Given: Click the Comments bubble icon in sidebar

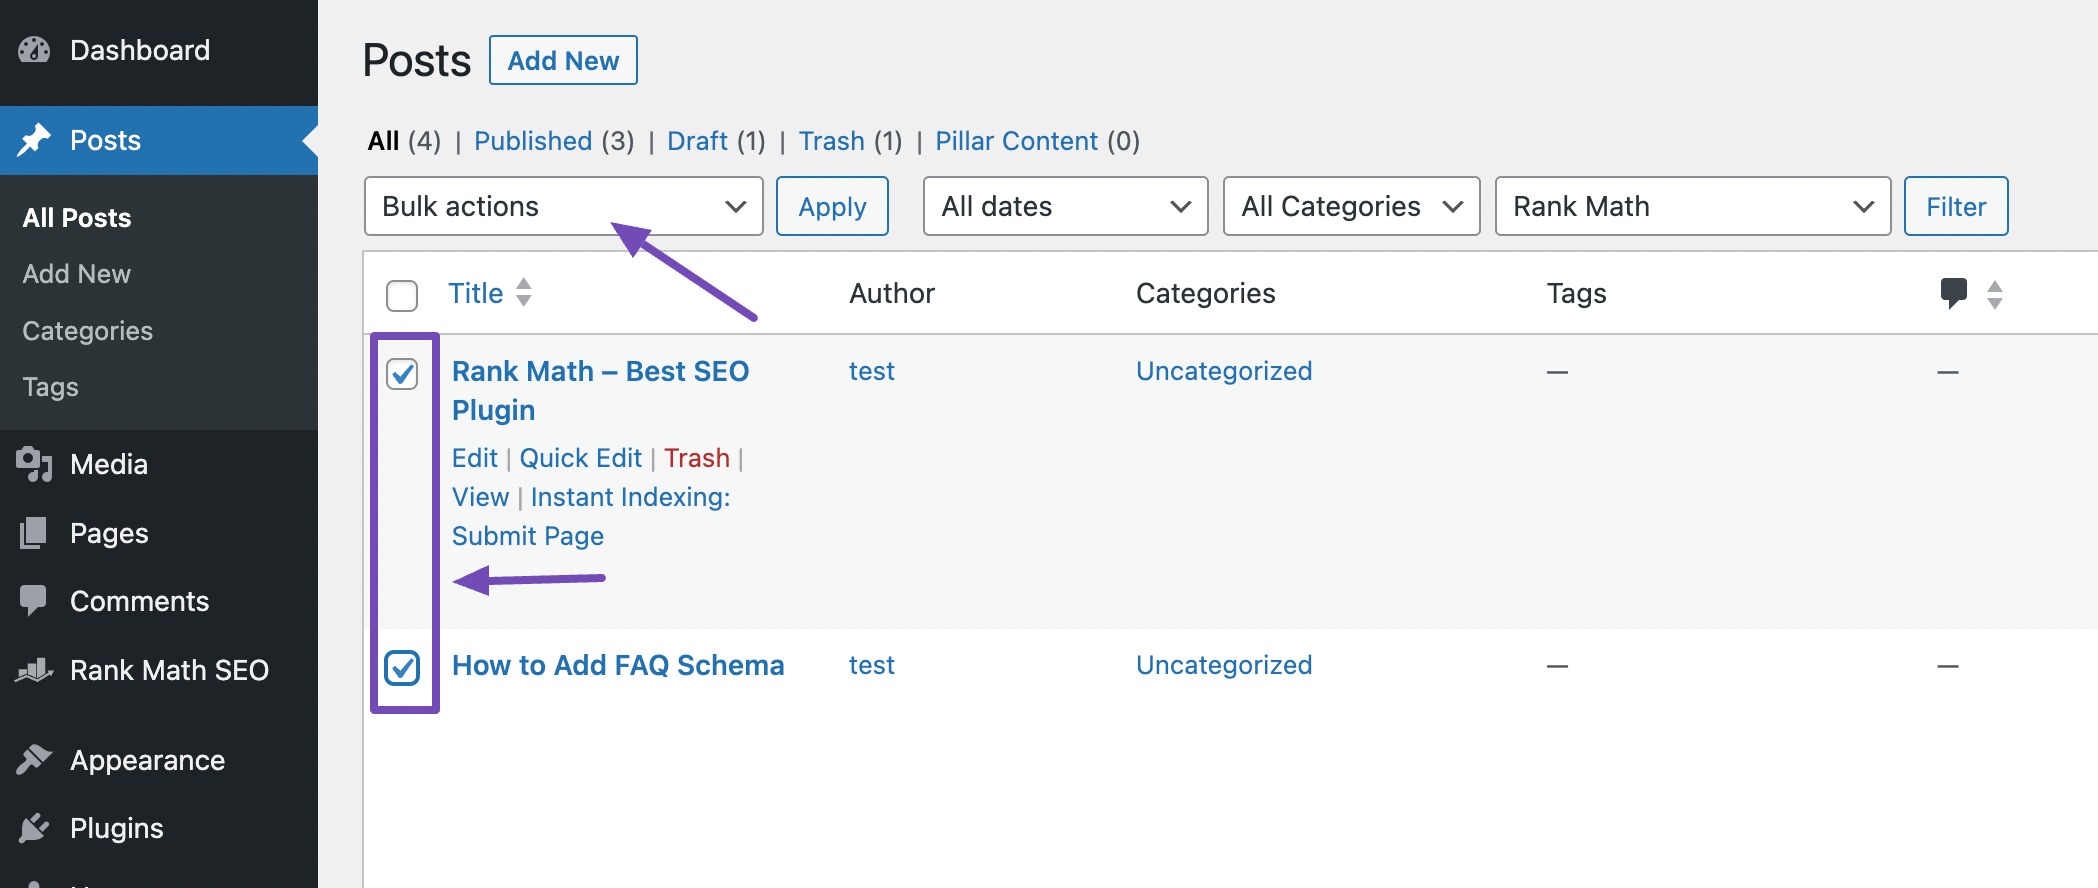Looking at the screenshot, I should (33, 601).
